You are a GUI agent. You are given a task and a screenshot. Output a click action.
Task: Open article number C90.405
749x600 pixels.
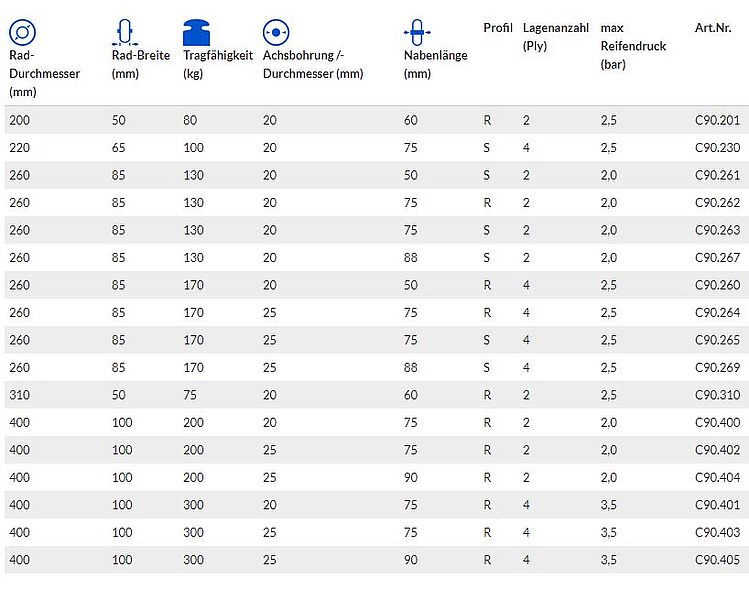point(717,560)
